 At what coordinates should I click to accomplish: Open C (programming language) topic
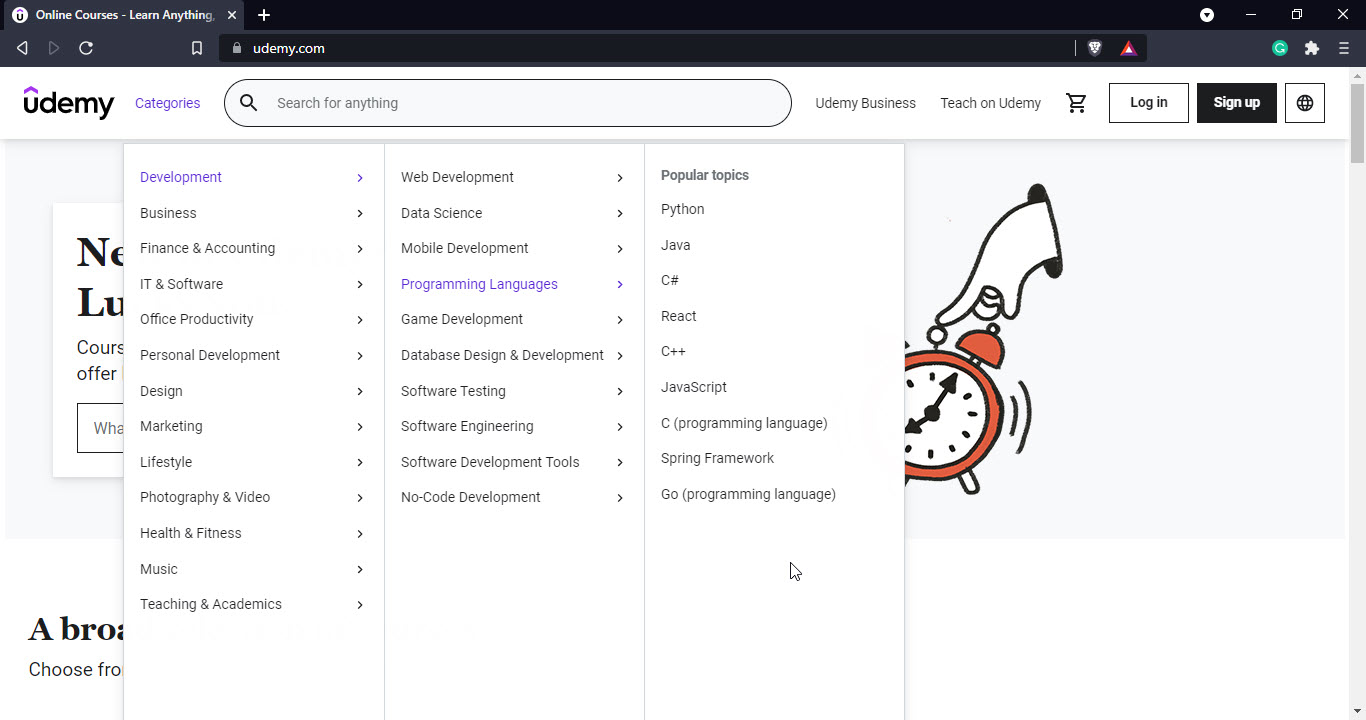744,423
